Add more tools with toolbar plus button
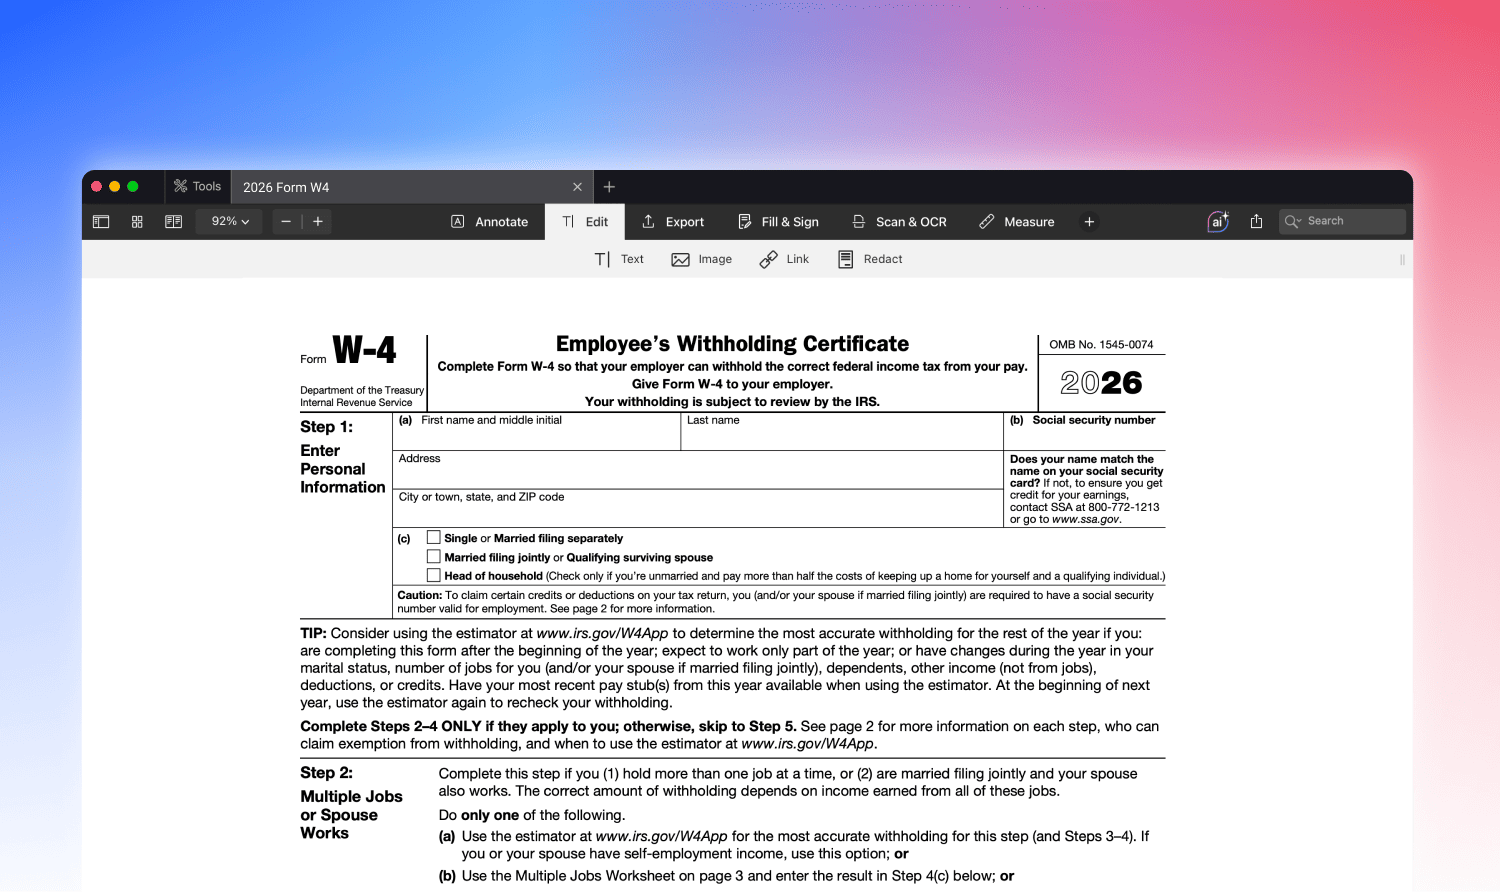The width and height of the screenshot is (1500, 892). [x=1089, y=222]
